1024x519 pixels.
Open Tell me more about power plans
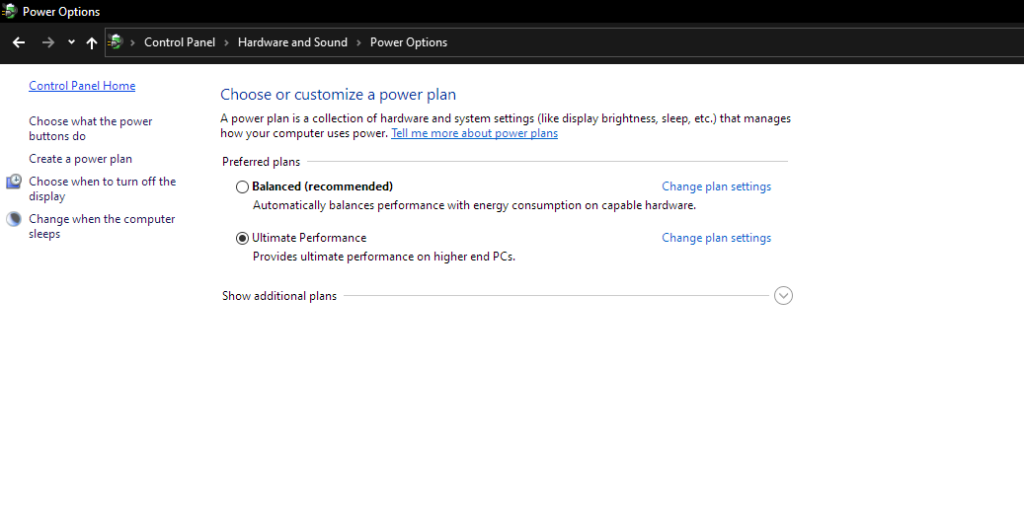tap(474, 133)
